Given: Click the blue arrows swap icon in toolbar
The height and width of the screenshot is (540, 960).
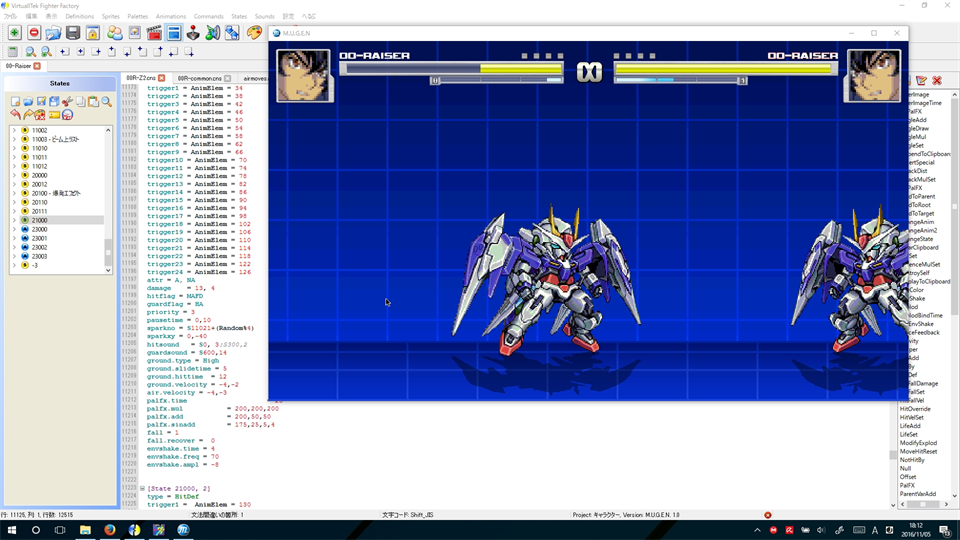Looking at the screenshot, I should (232, 33).
